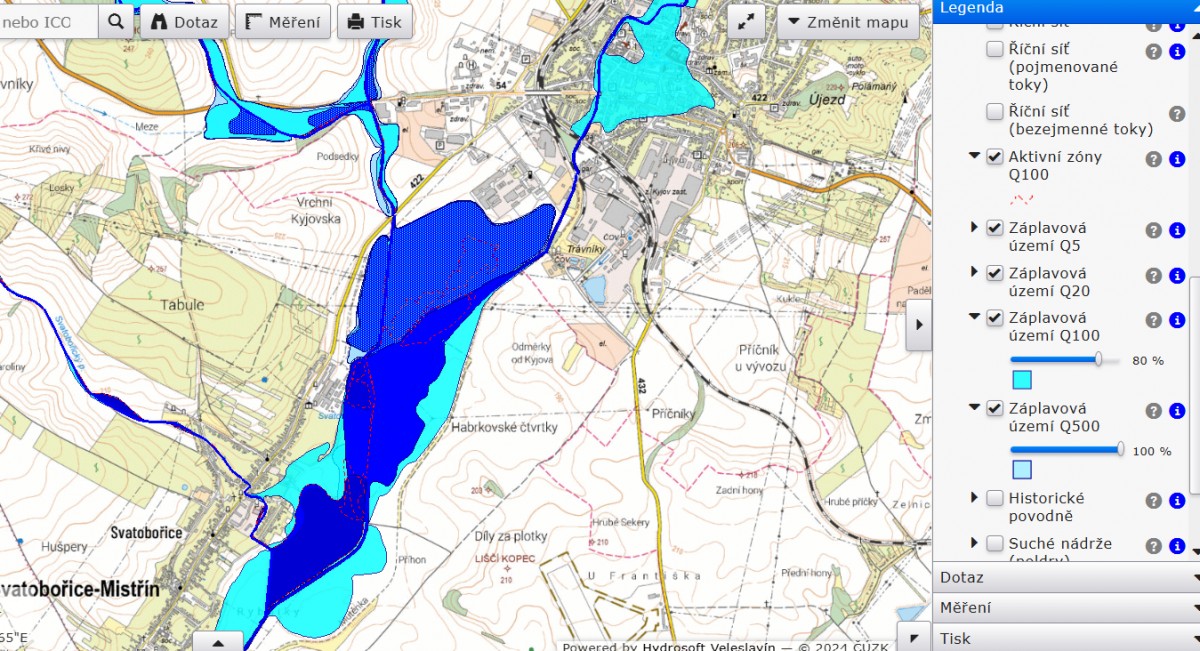Enable Říční síť (bezejmenné toky) checkbox
Viewport: 1200px width, 651px height.
click(995, 112)
